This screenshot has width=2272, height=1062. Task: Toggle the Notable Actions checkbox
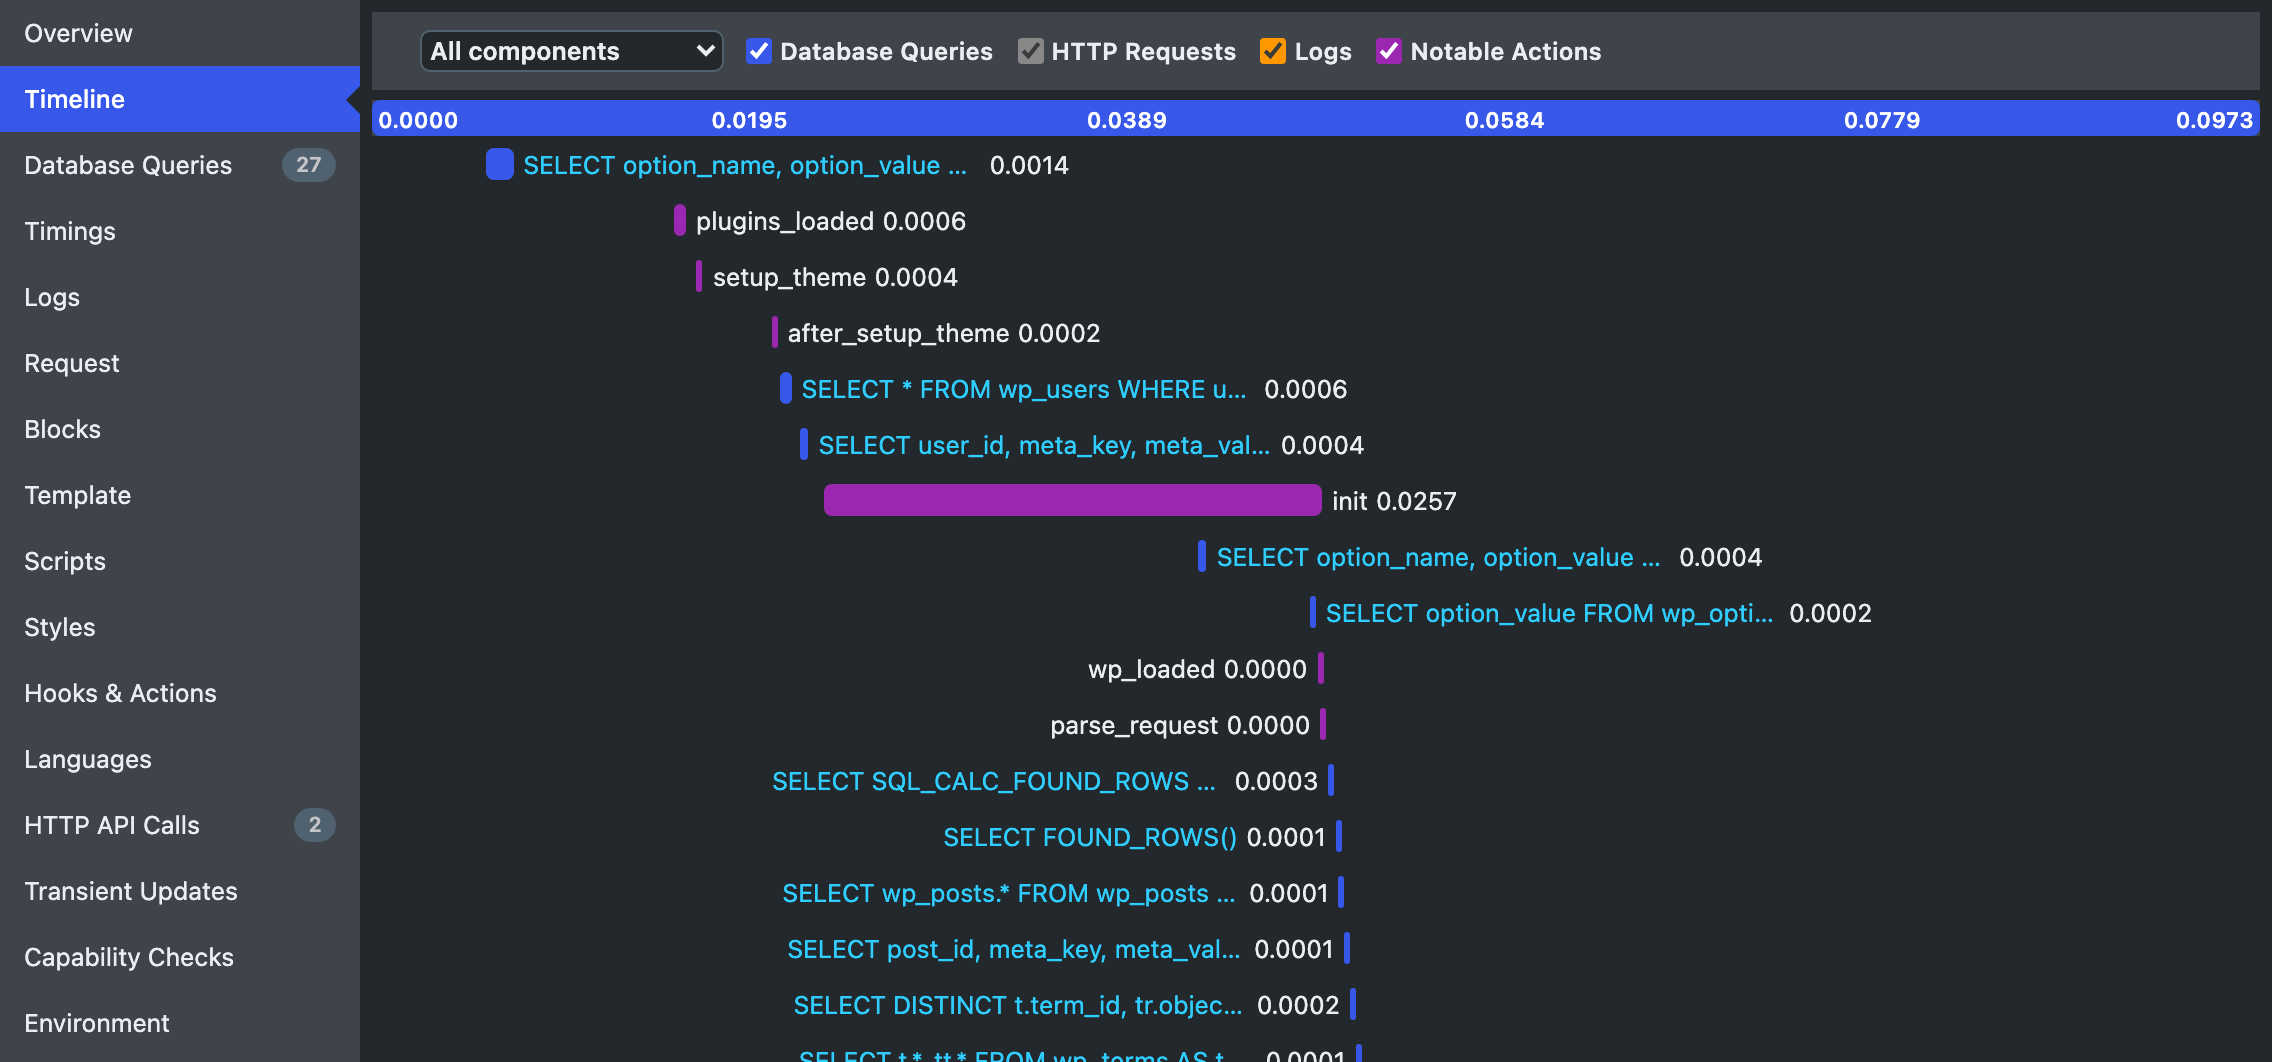[1388, 51]
